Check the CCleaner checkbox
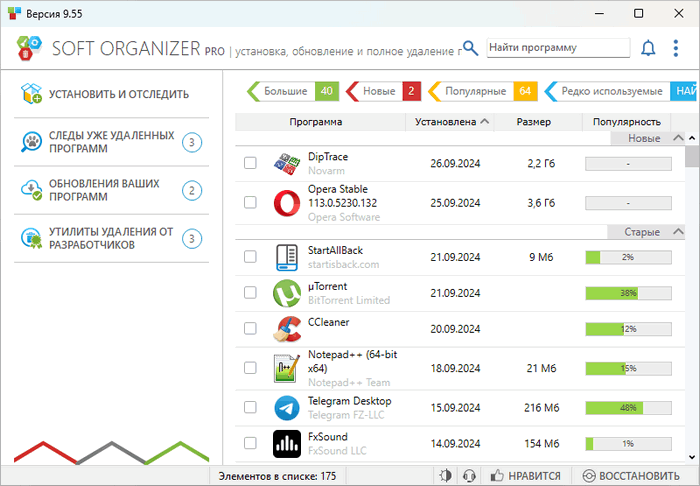 pos(250,328)
